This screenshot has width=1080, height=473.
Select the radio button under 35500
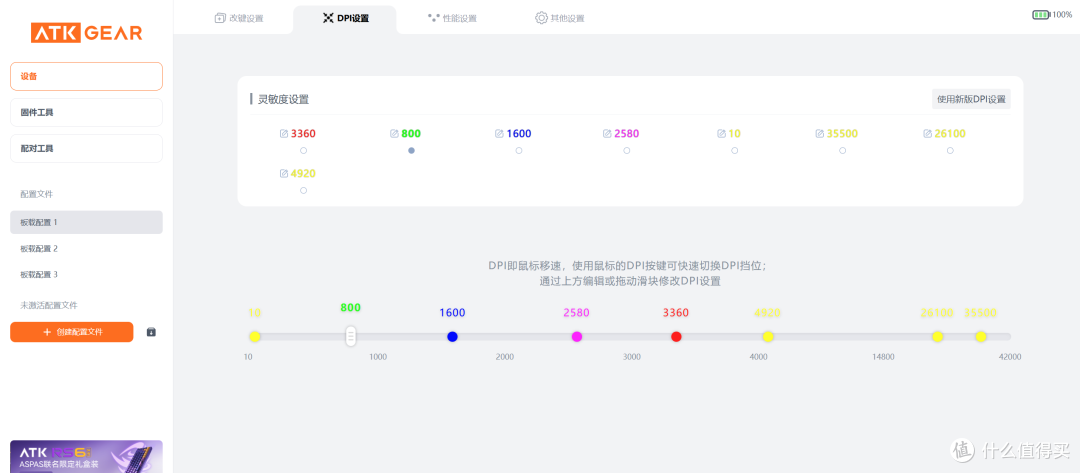(x=842, y=150)
